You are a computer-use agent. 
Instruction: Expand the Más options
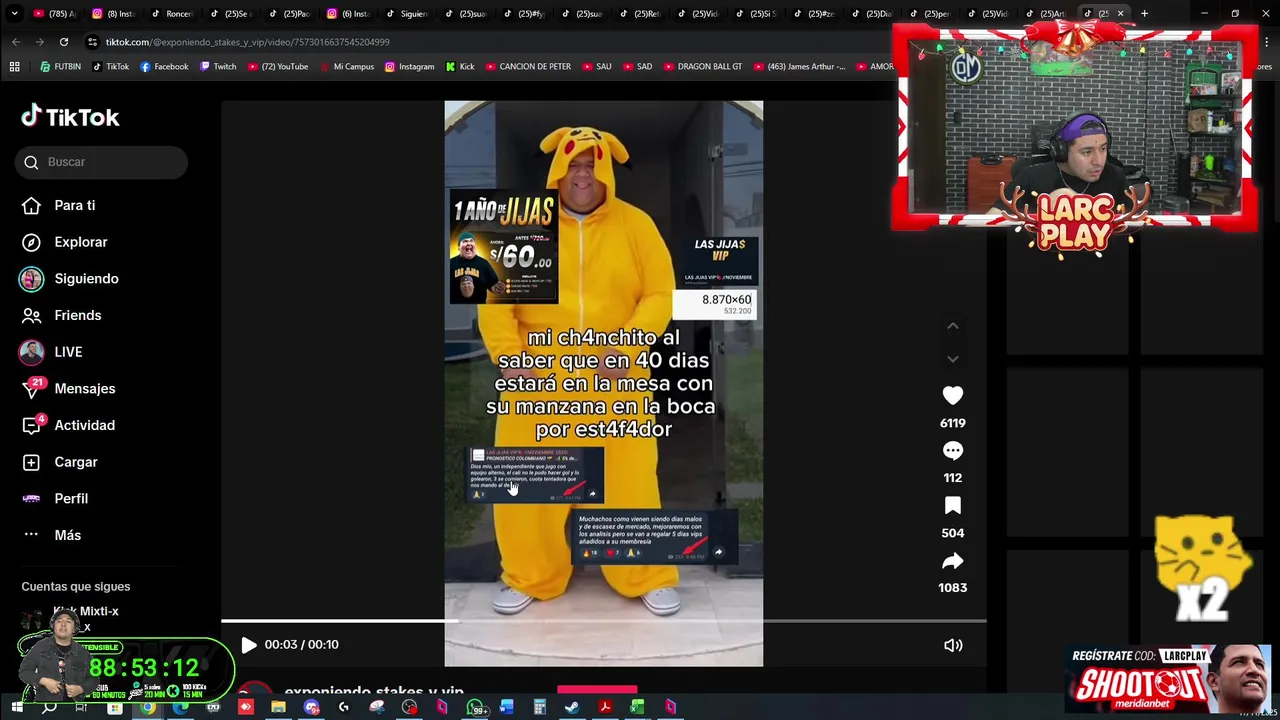pos(51,535)
